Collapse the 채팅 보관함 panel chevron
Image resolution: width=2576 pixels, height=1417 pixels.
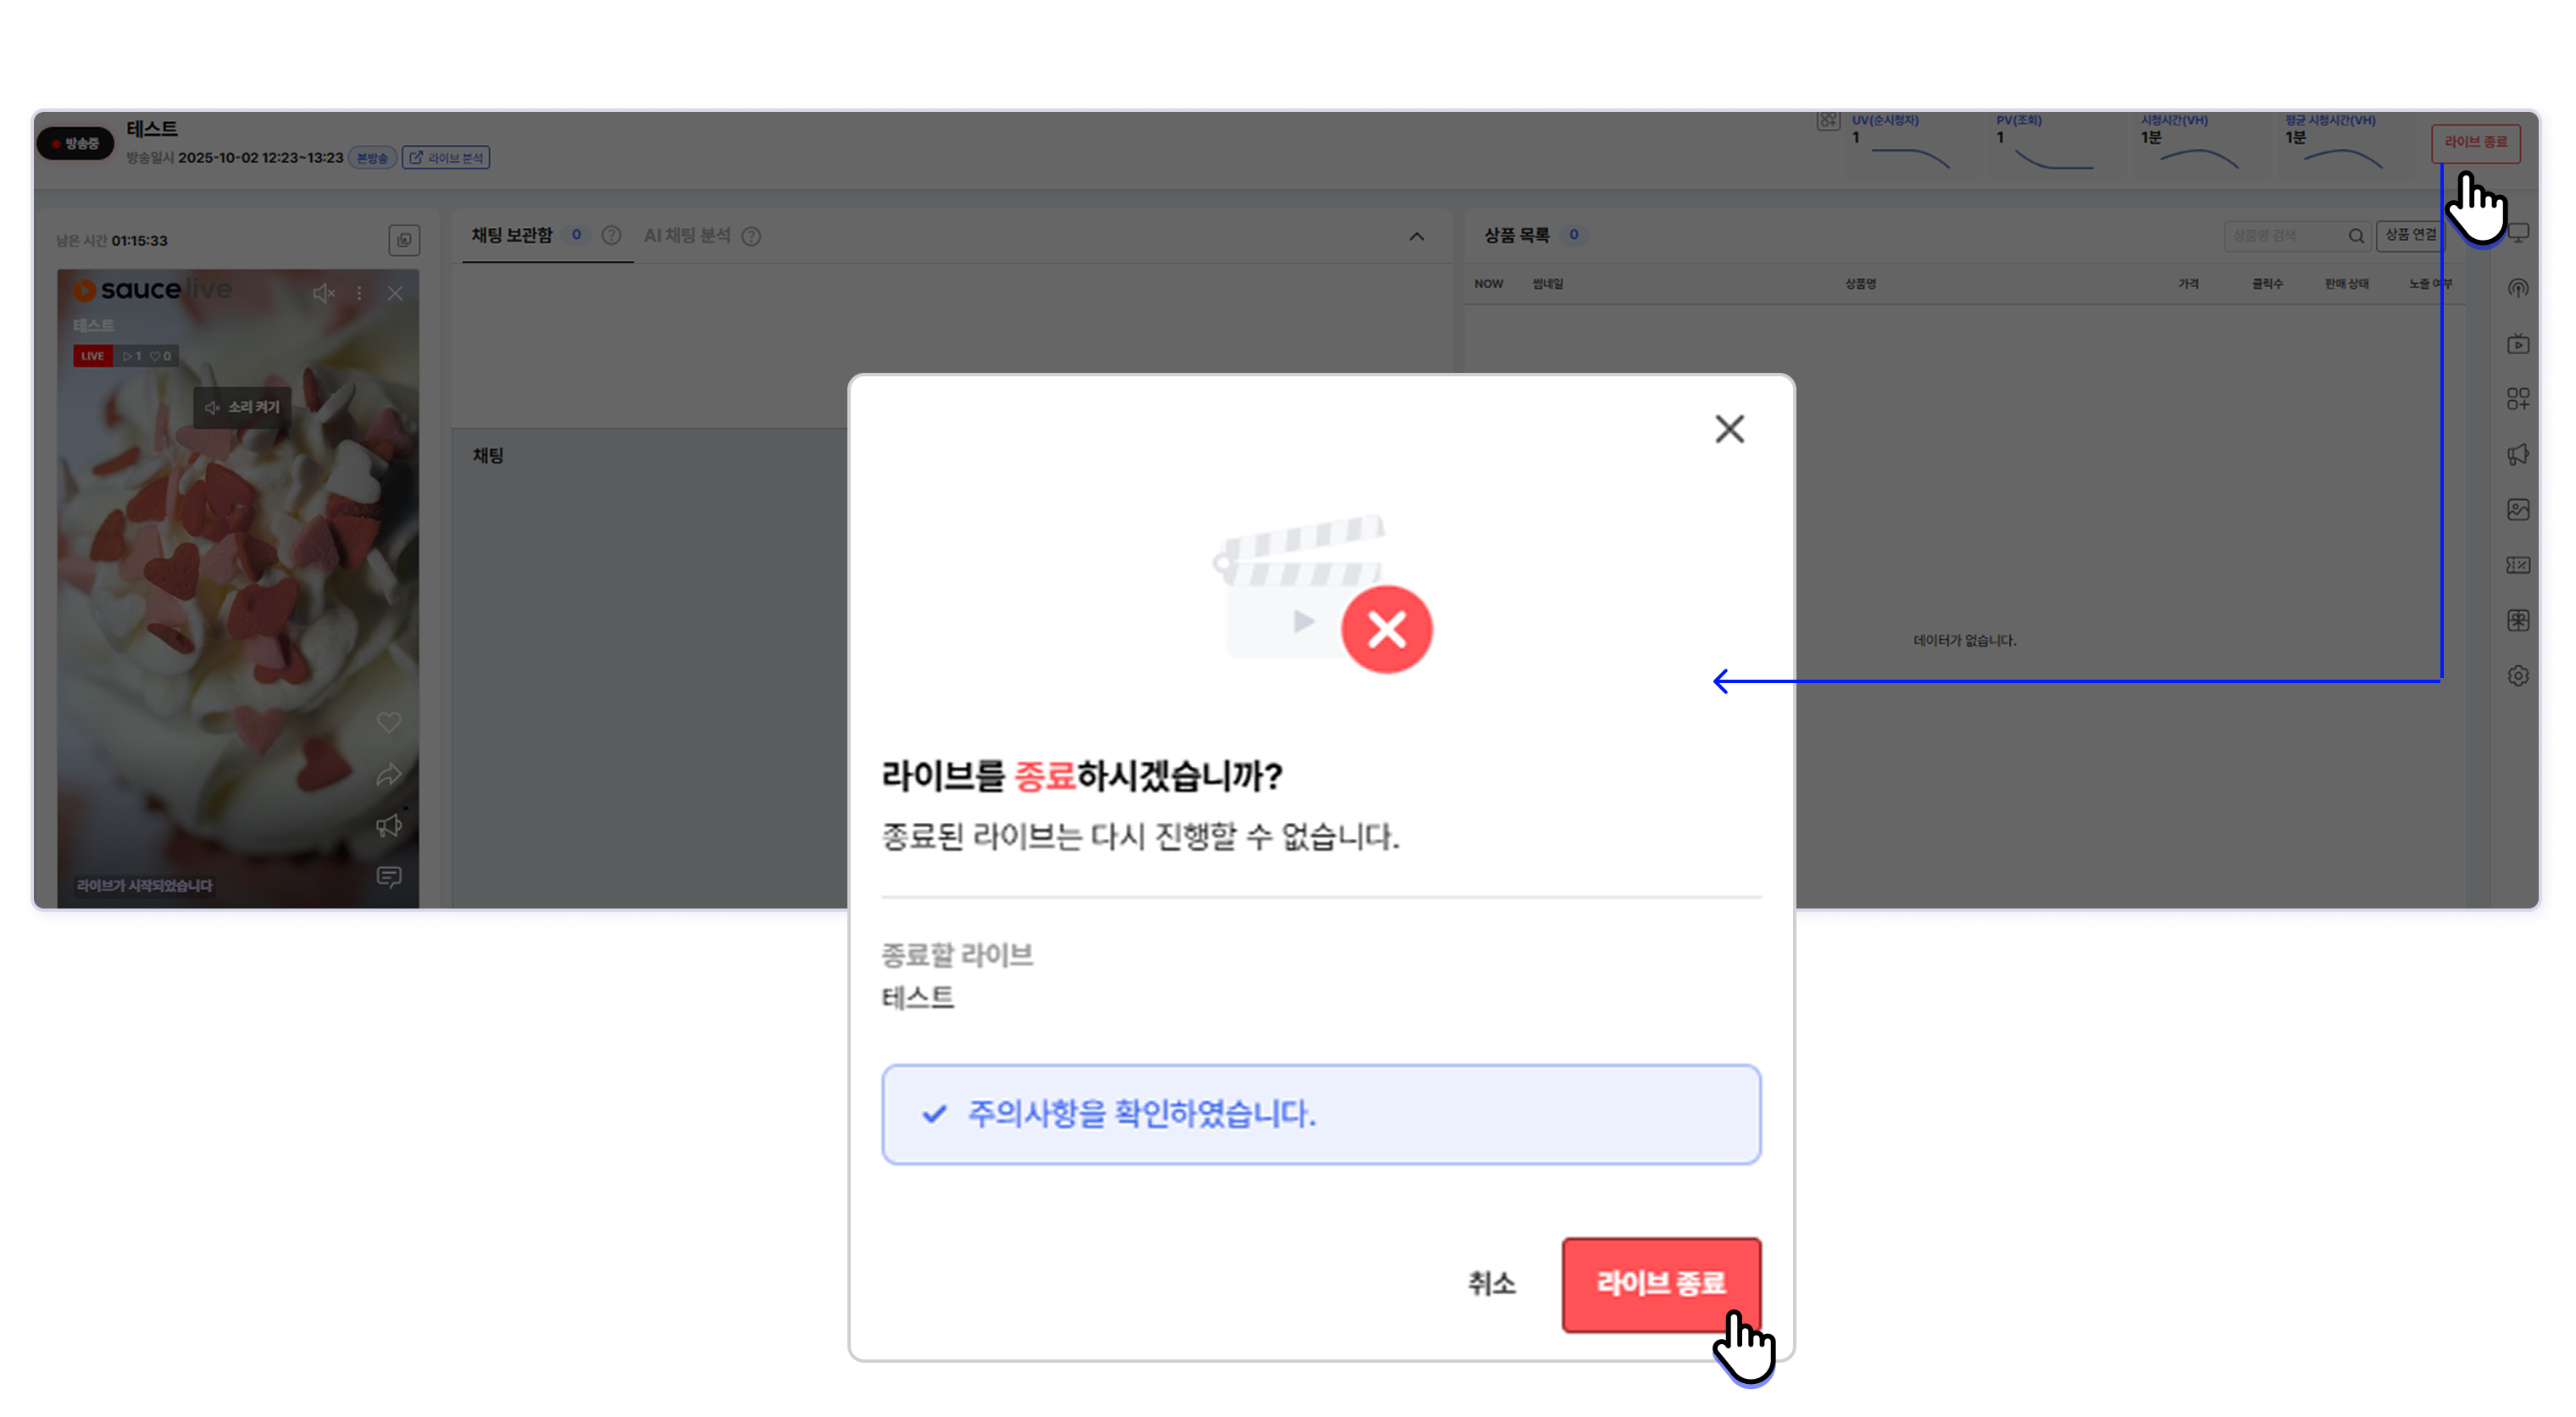pos(1416,237)
